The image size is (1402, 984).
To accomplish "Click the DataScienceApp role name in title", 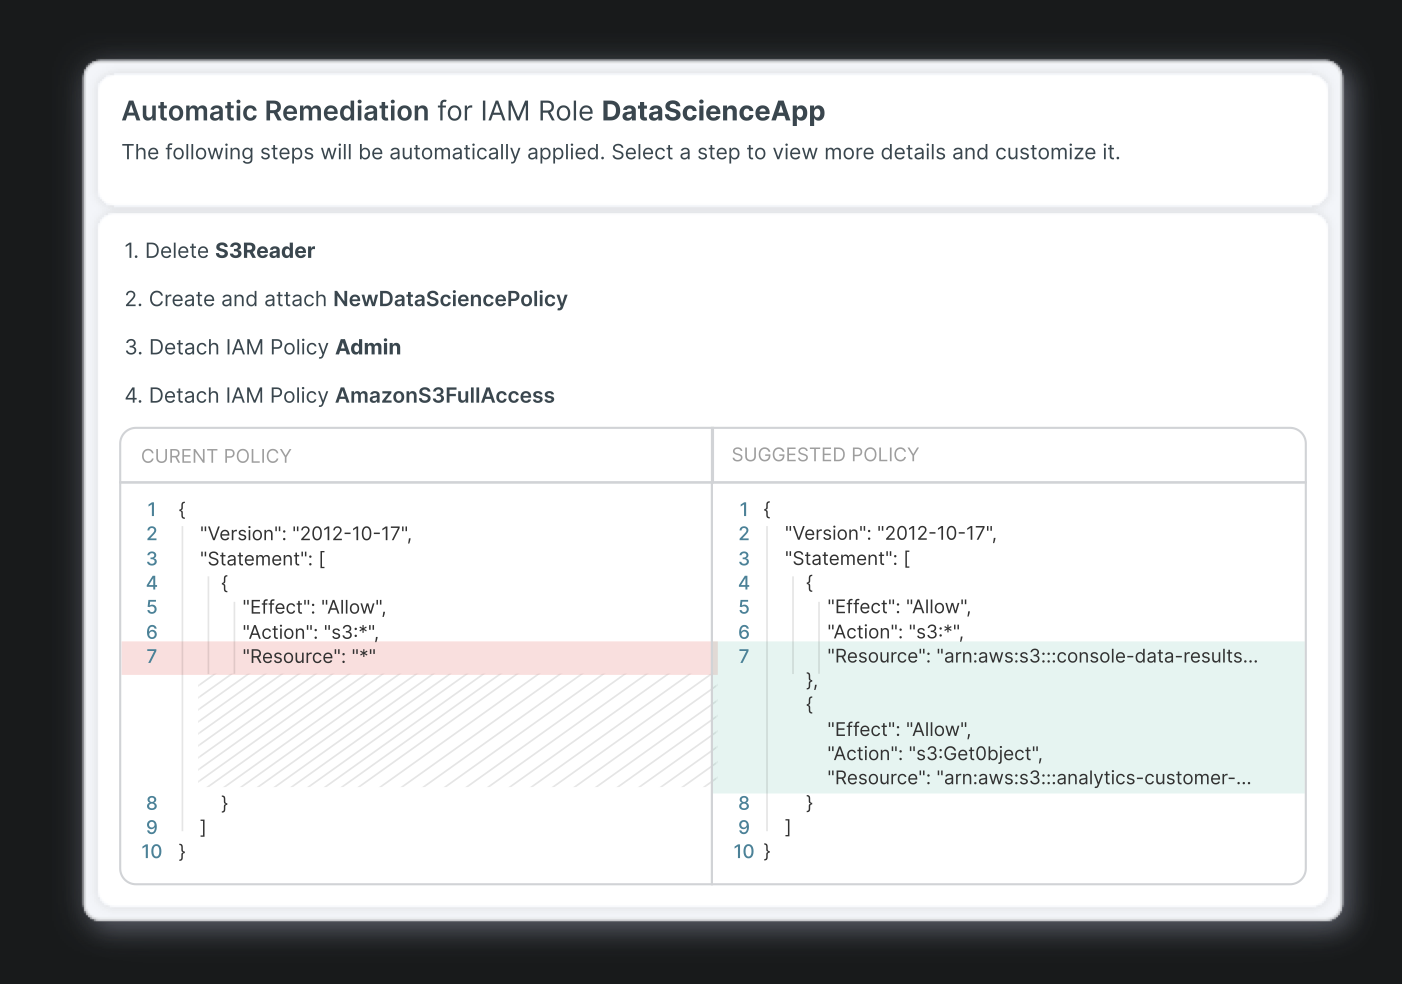I will 713,111.
